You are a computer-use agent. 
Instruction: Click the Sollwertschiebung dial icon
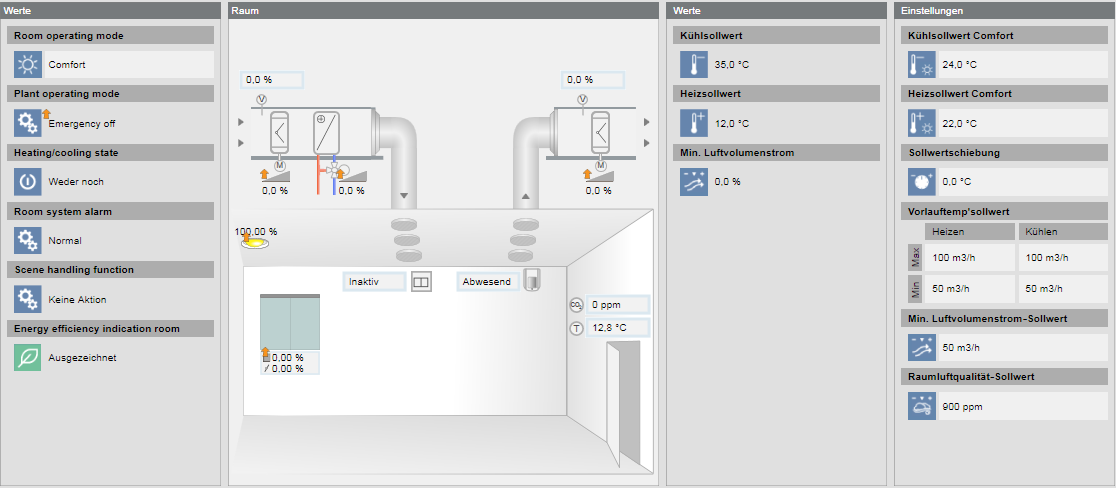[x=921, y=182]
